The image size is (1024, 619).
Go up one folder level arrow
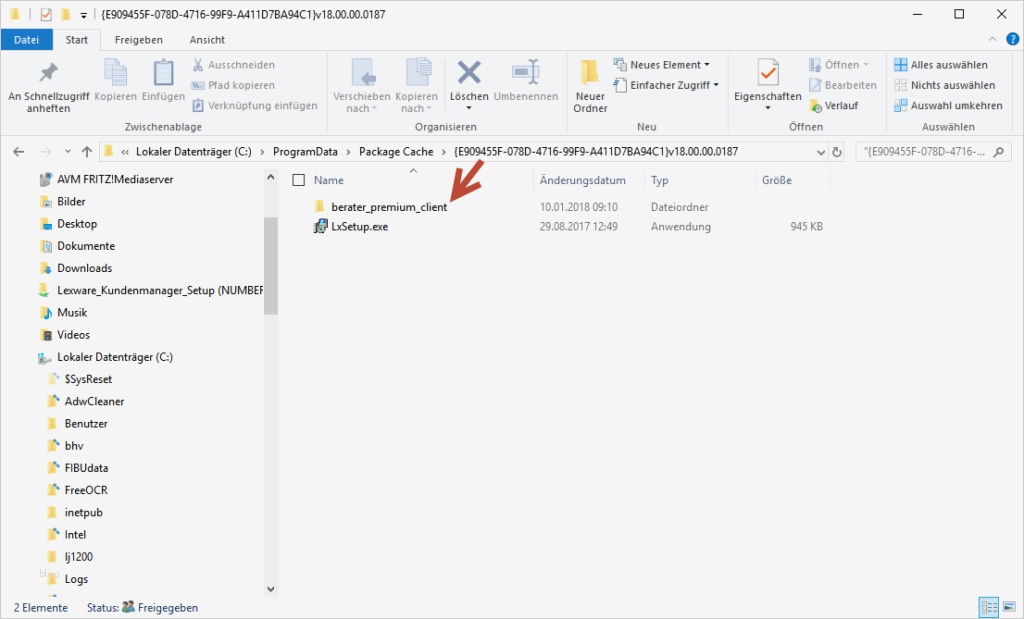click(87, 152)
